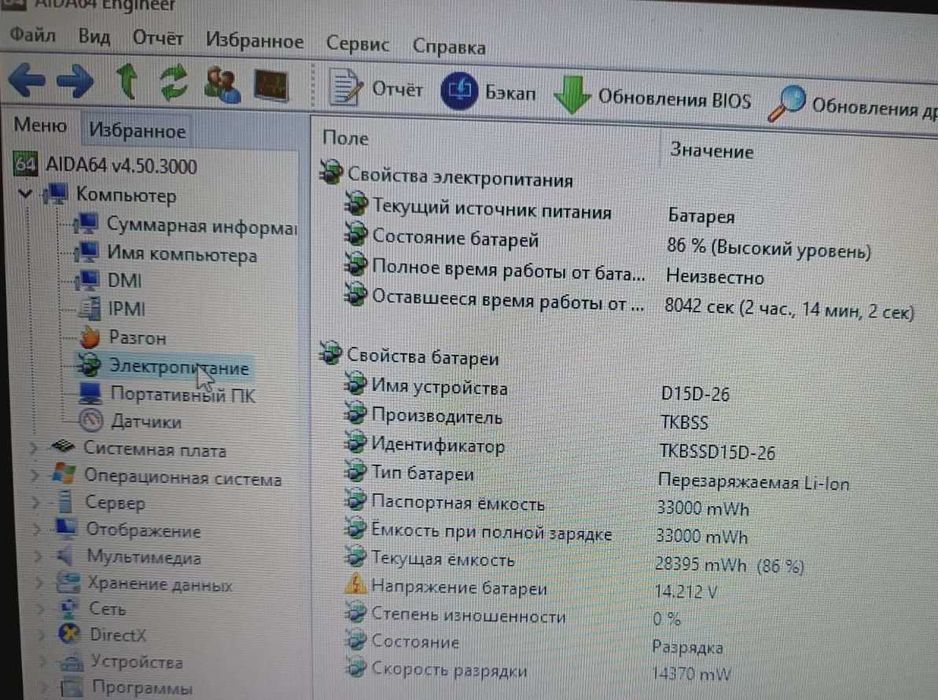Expand the DirectX node
Image resolution: width=938 pixels, height=700 pixels.
pos(41,634)
